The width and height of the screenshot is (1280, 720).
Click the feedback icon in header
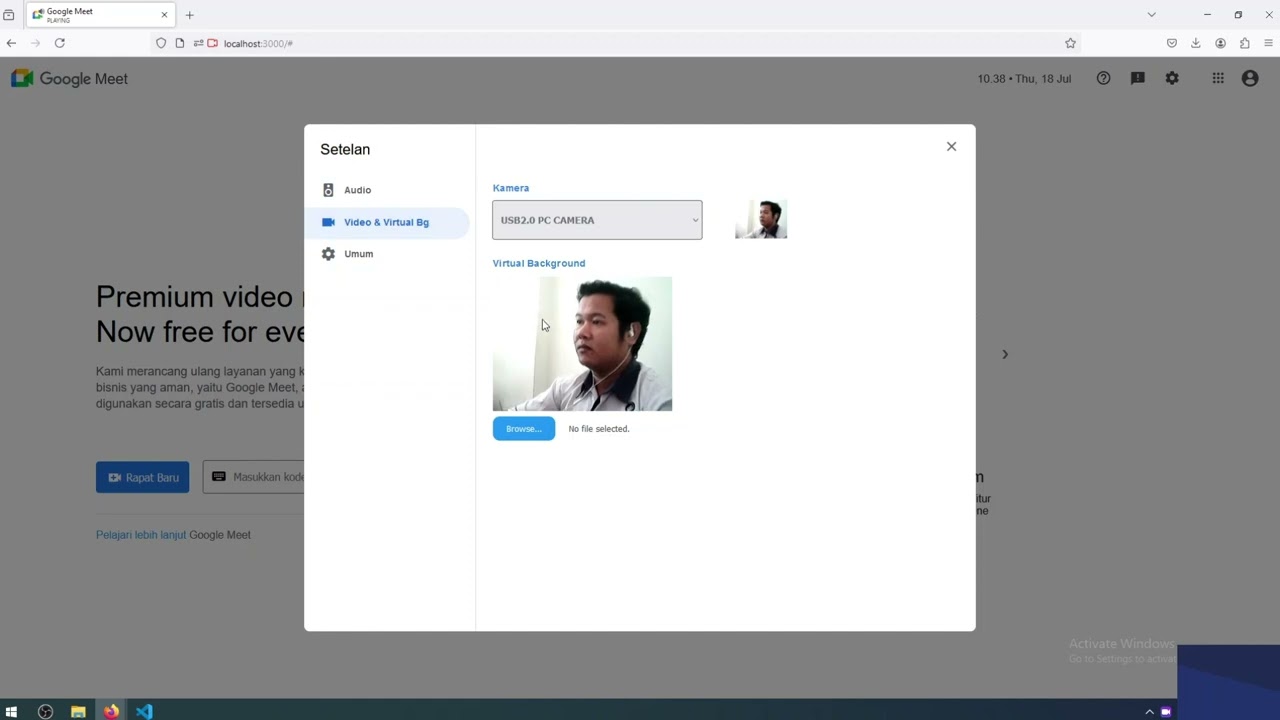1137,78
